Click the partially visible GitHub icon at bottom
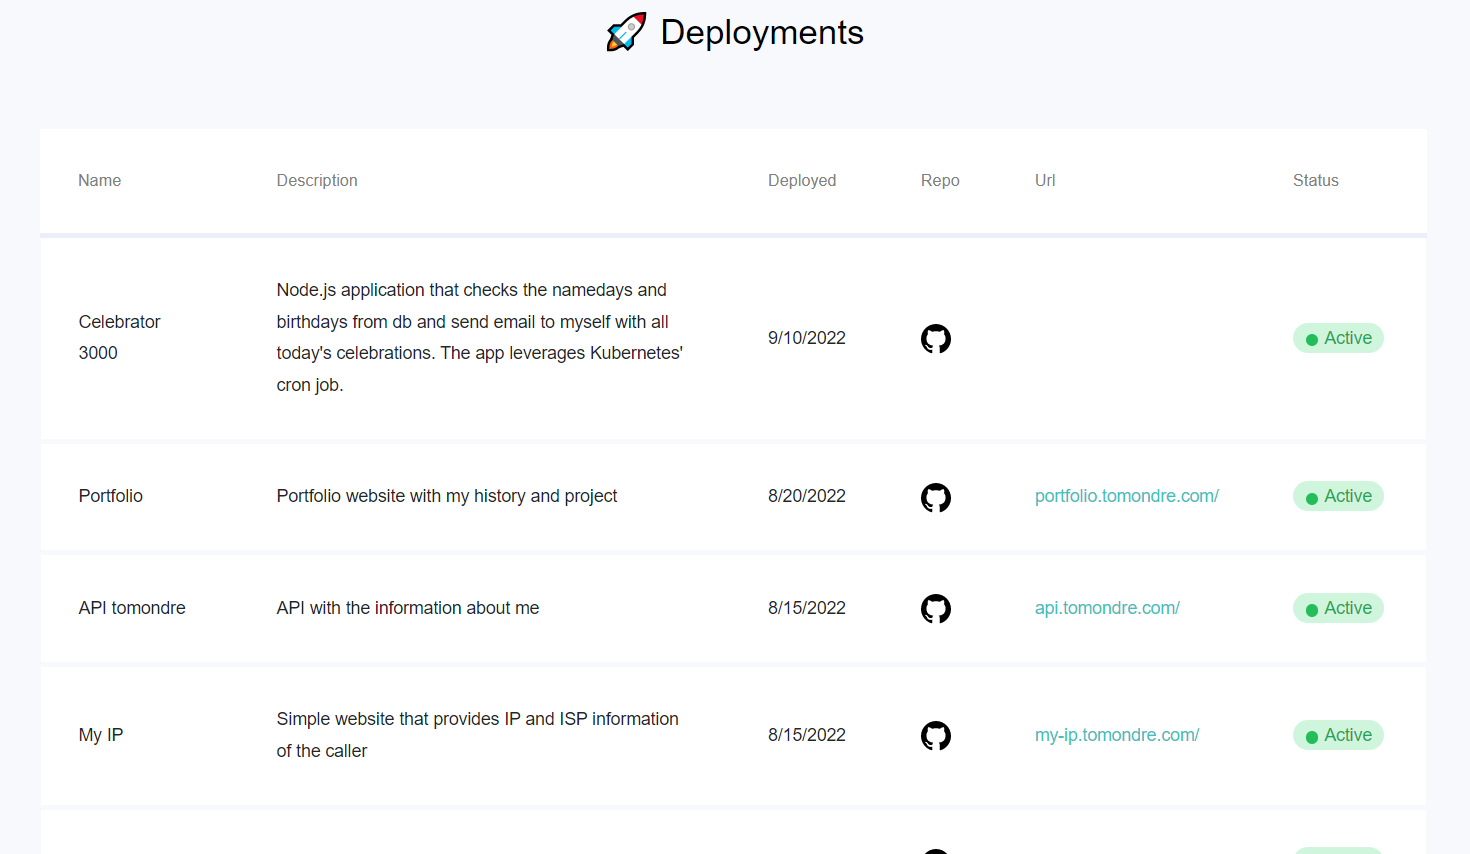The width and height of the screenshot is (1470, 854). tap(935, 850)
